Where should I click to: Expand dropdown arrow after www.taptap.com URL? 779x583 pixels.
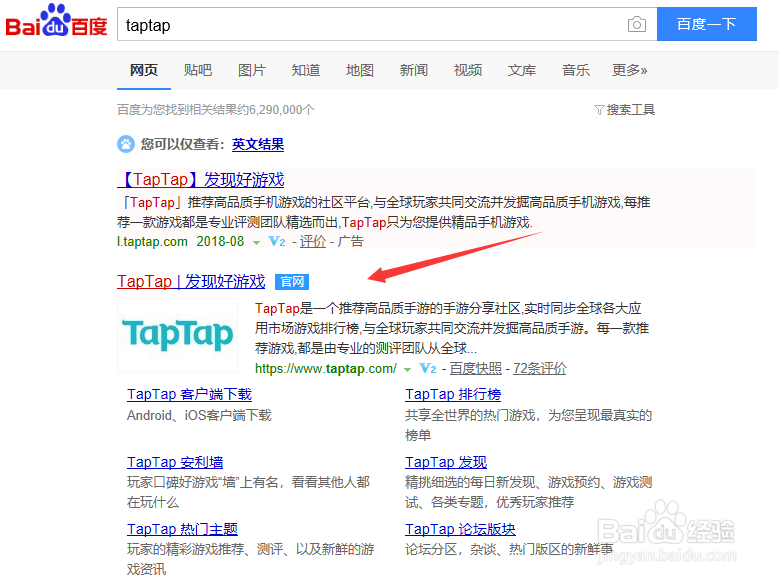[407, 369]
